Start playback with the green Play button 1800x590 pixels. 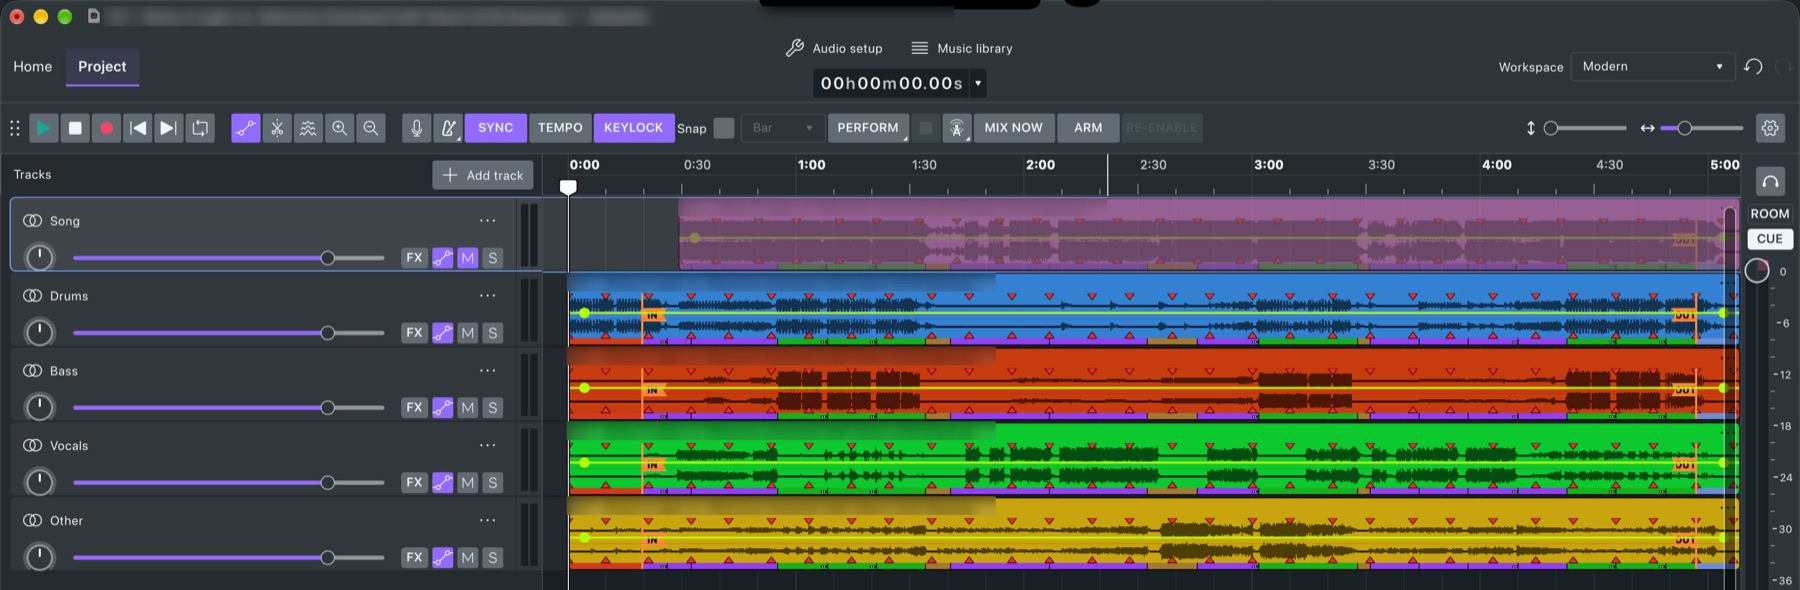[43, 128]
